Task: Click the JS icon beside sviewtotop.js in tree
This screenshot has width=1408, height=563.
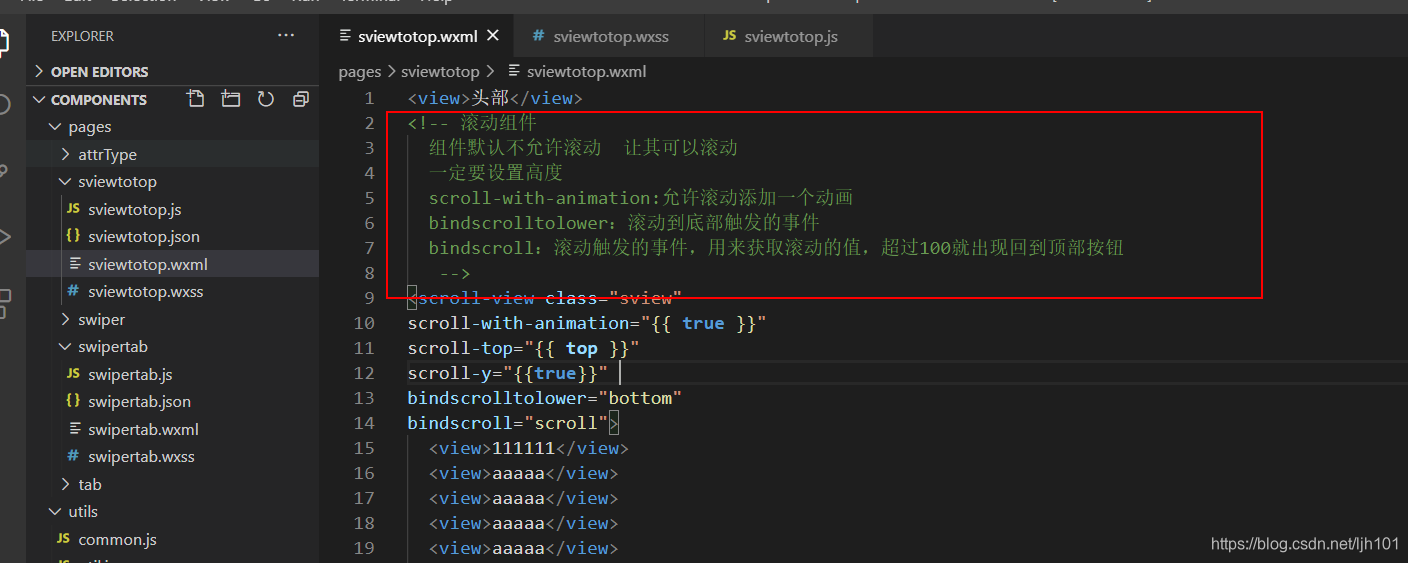Action: coord(73,210)
